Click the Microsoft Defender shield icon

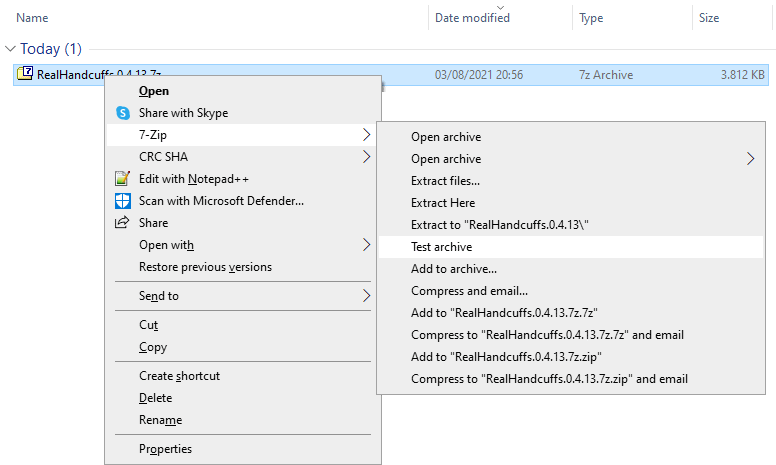123,201
